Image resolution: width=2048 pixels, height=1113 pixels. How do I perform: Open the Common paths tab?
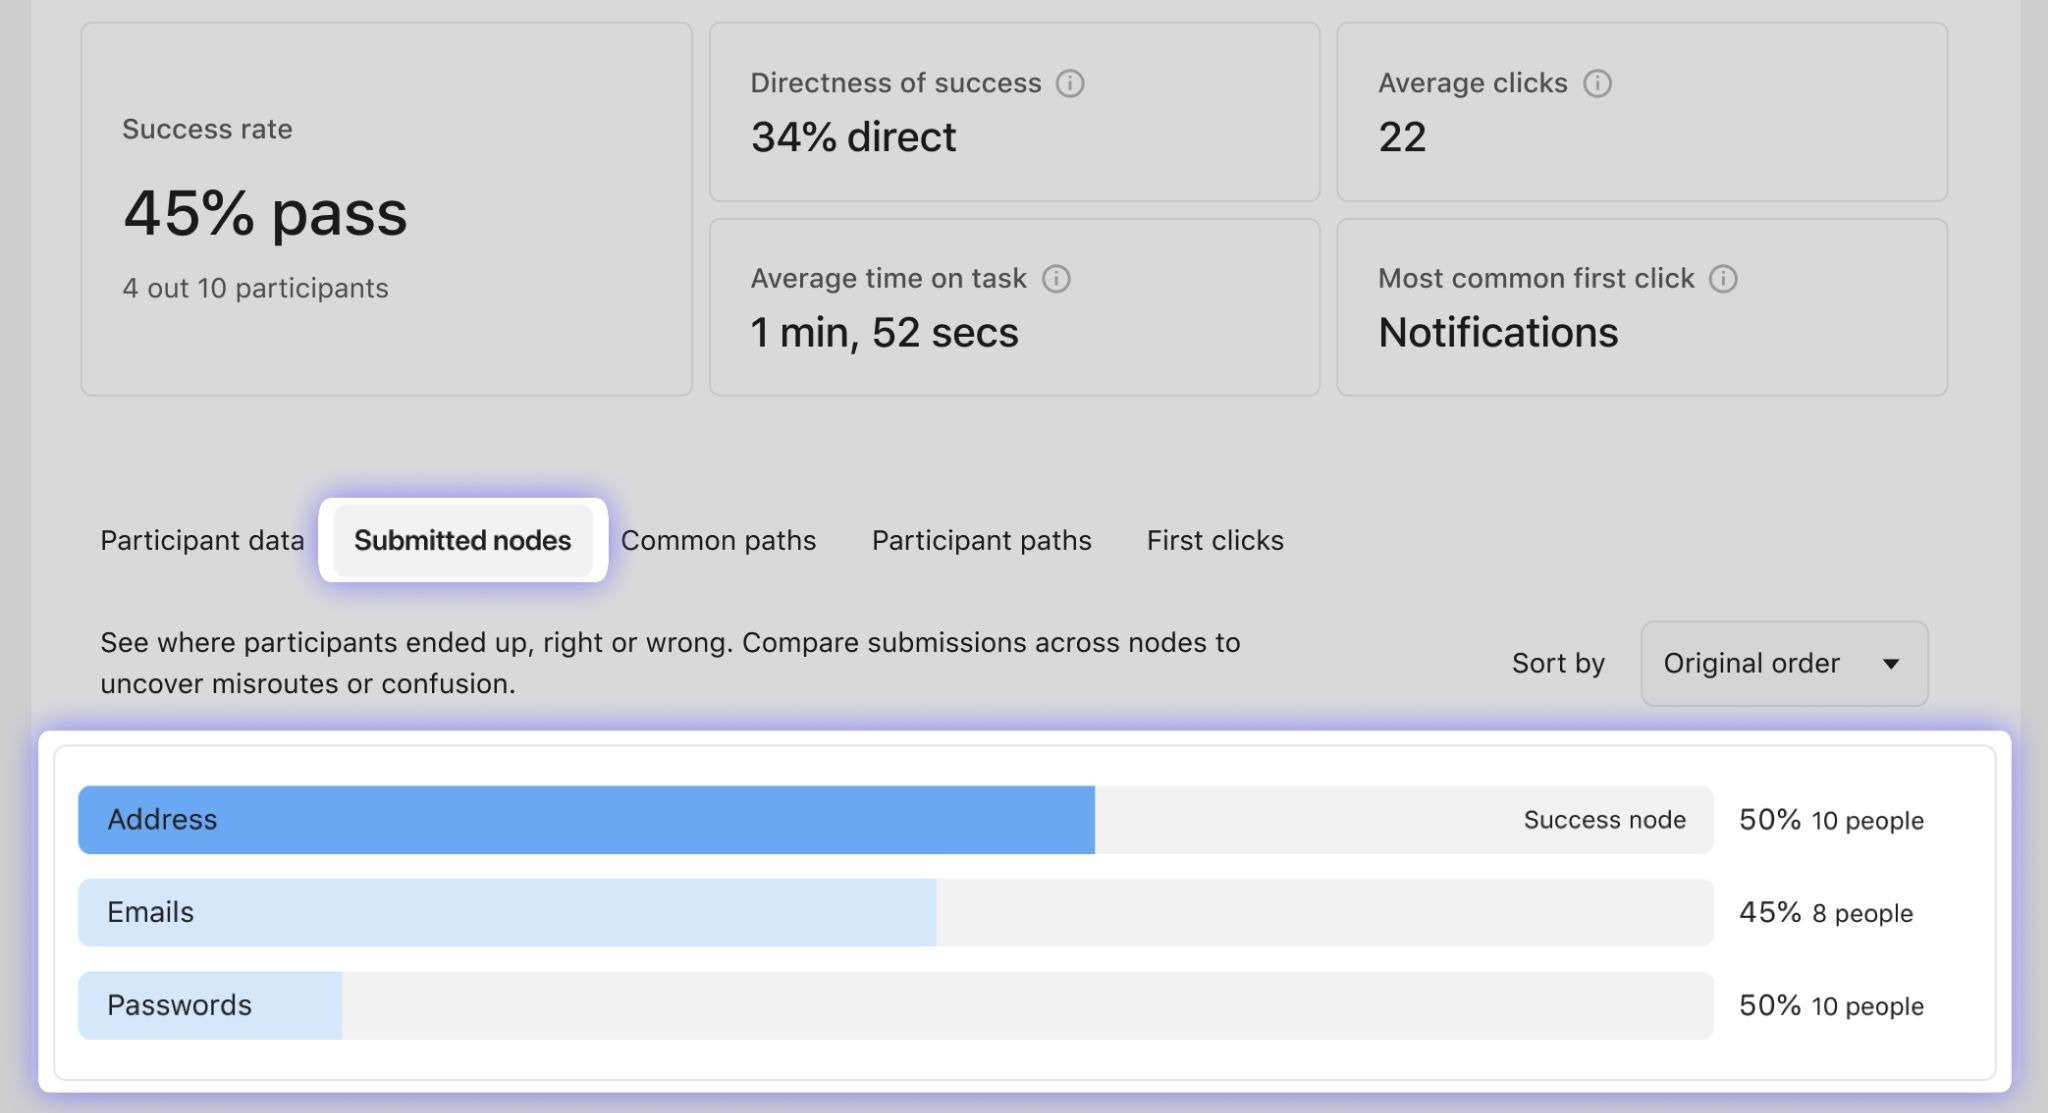(718, 540)
